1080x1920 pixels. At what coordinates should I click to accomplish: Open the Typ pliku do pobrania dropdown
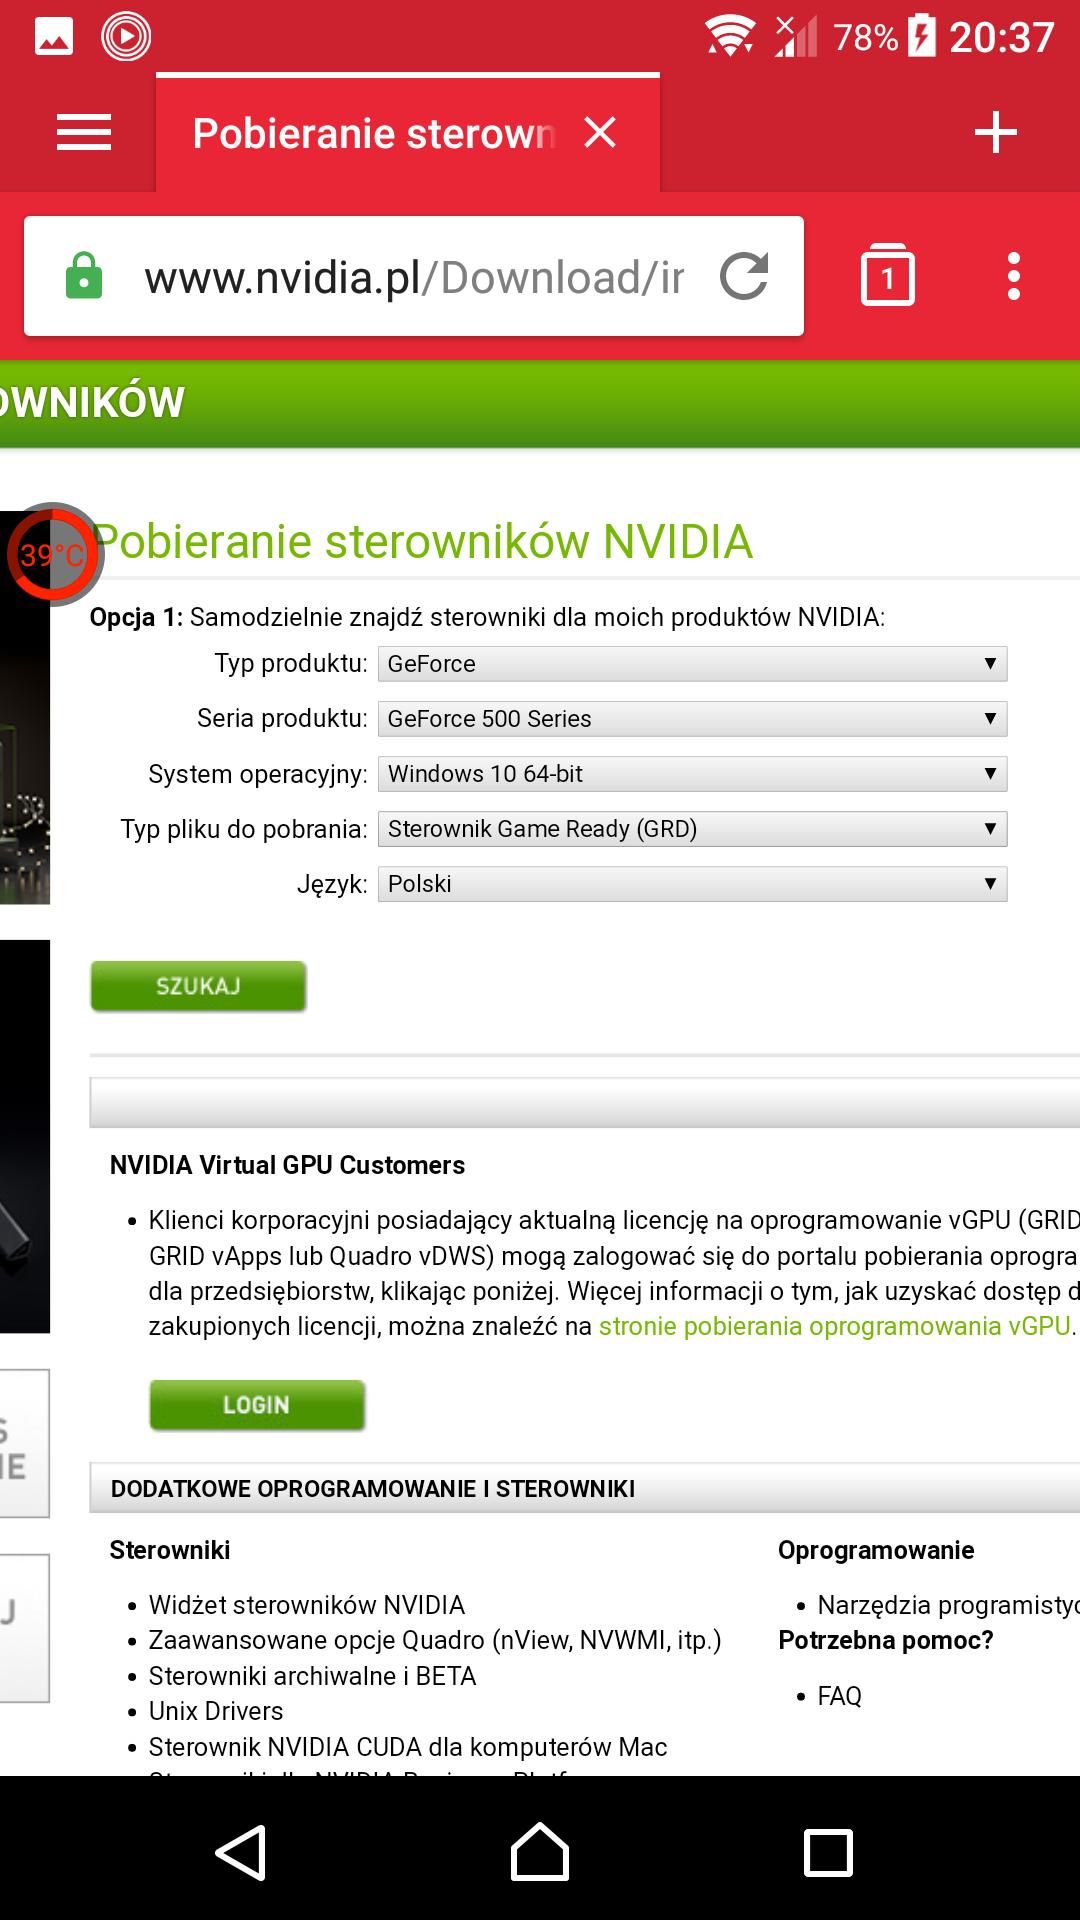click(x=691, y=829)
